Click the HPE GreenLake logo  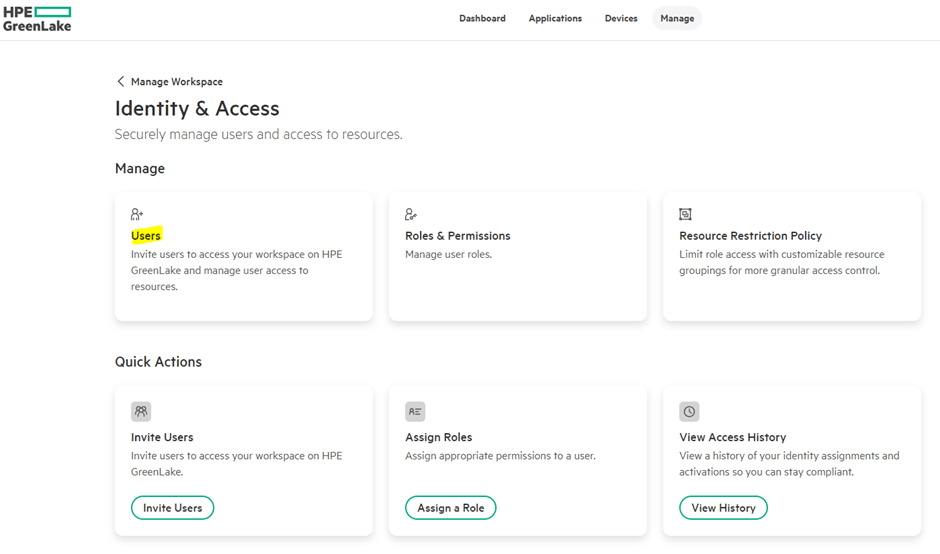point(37,19)
